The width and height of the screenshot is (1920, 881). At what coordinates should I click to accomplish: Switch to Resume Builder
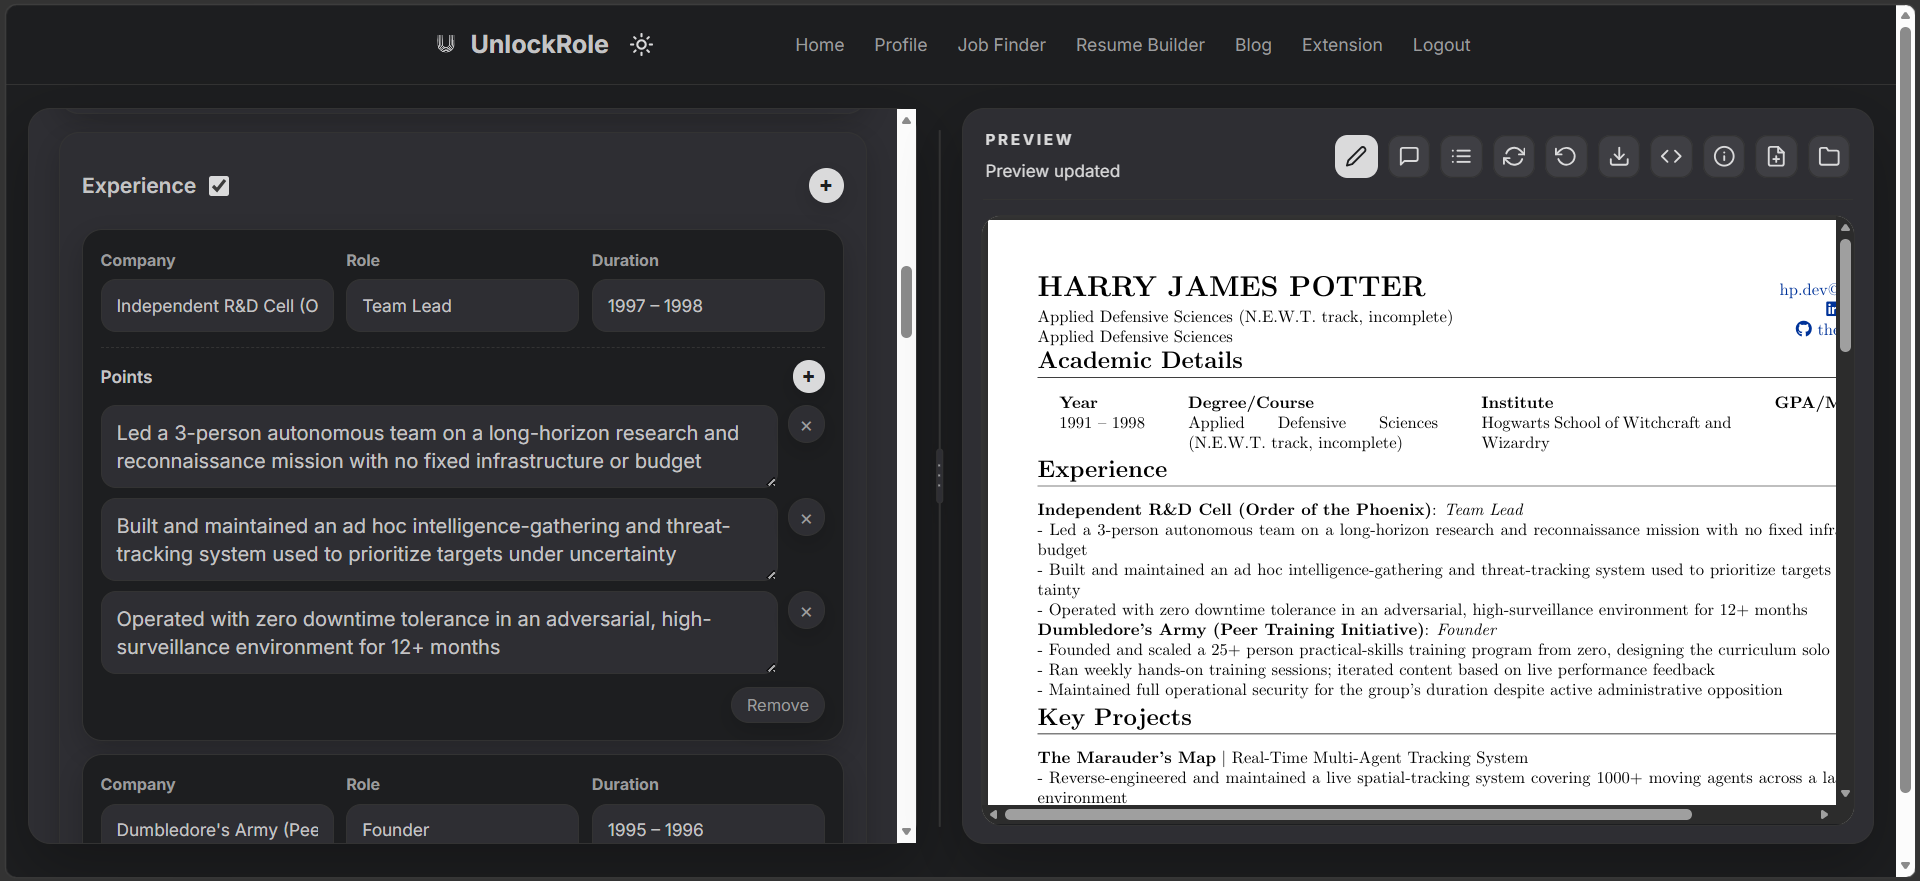[1140, 45]
